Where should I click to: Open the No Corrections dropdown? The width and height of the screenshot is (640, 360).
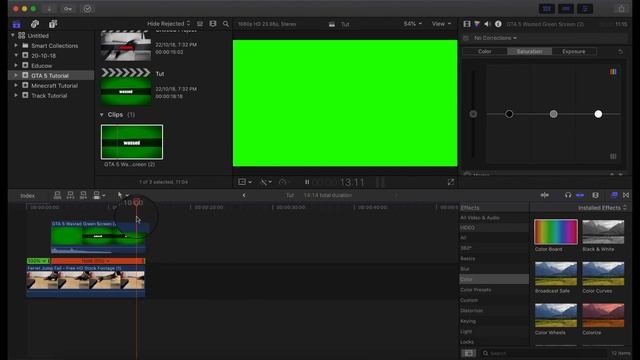tap(495, 38)
